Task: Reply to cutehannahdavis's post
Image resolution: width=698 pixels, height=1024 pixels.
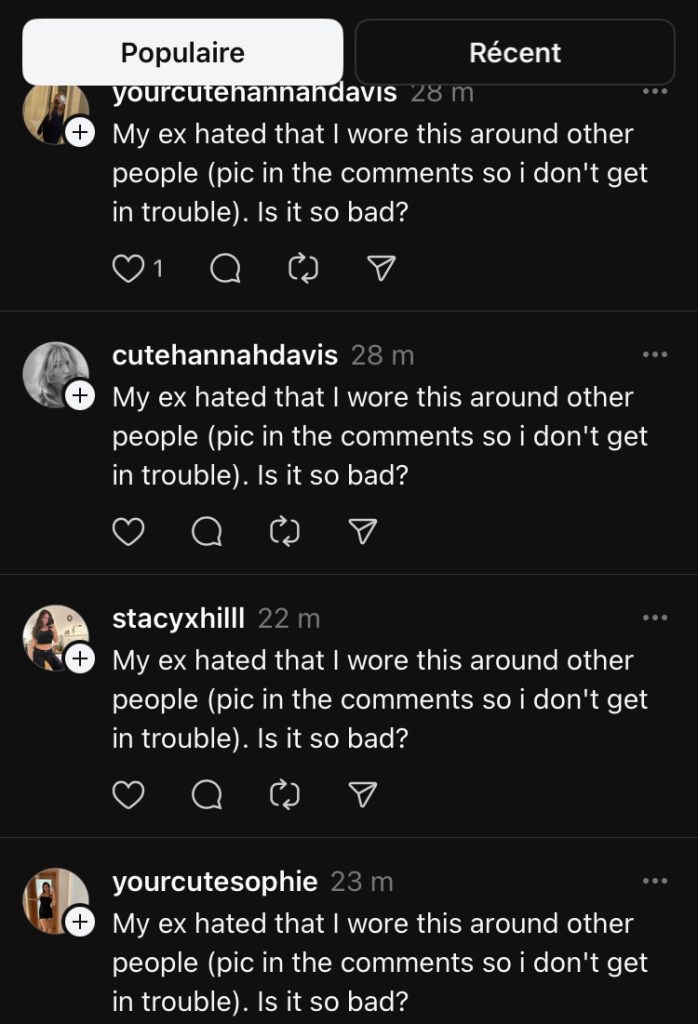Action: (206, 532)
